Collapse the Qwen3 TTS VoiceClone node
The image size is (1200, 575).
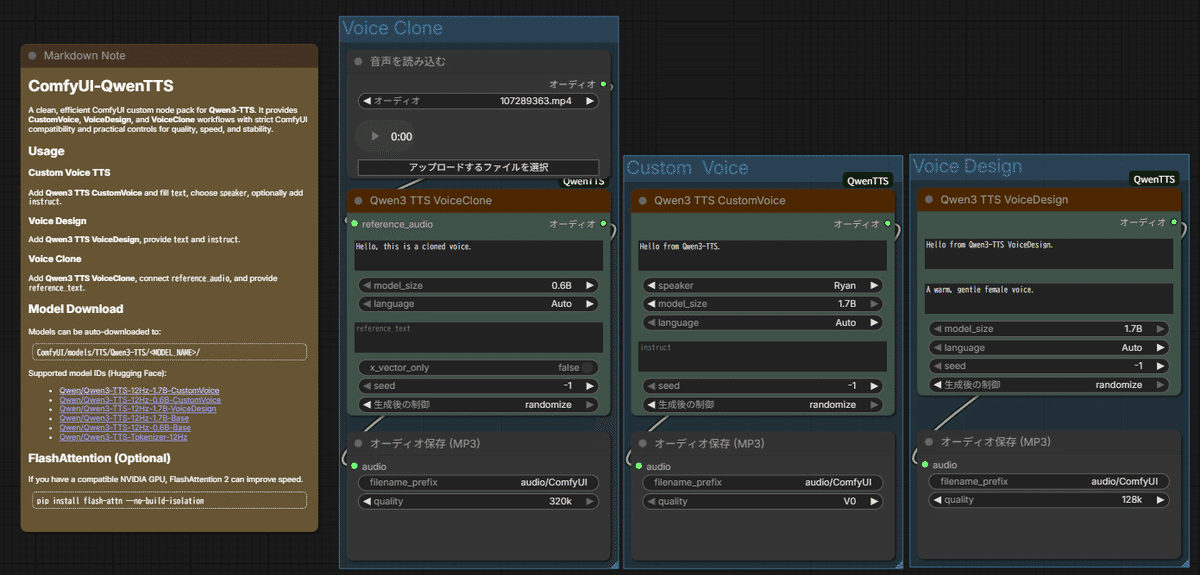click(358, 200)
